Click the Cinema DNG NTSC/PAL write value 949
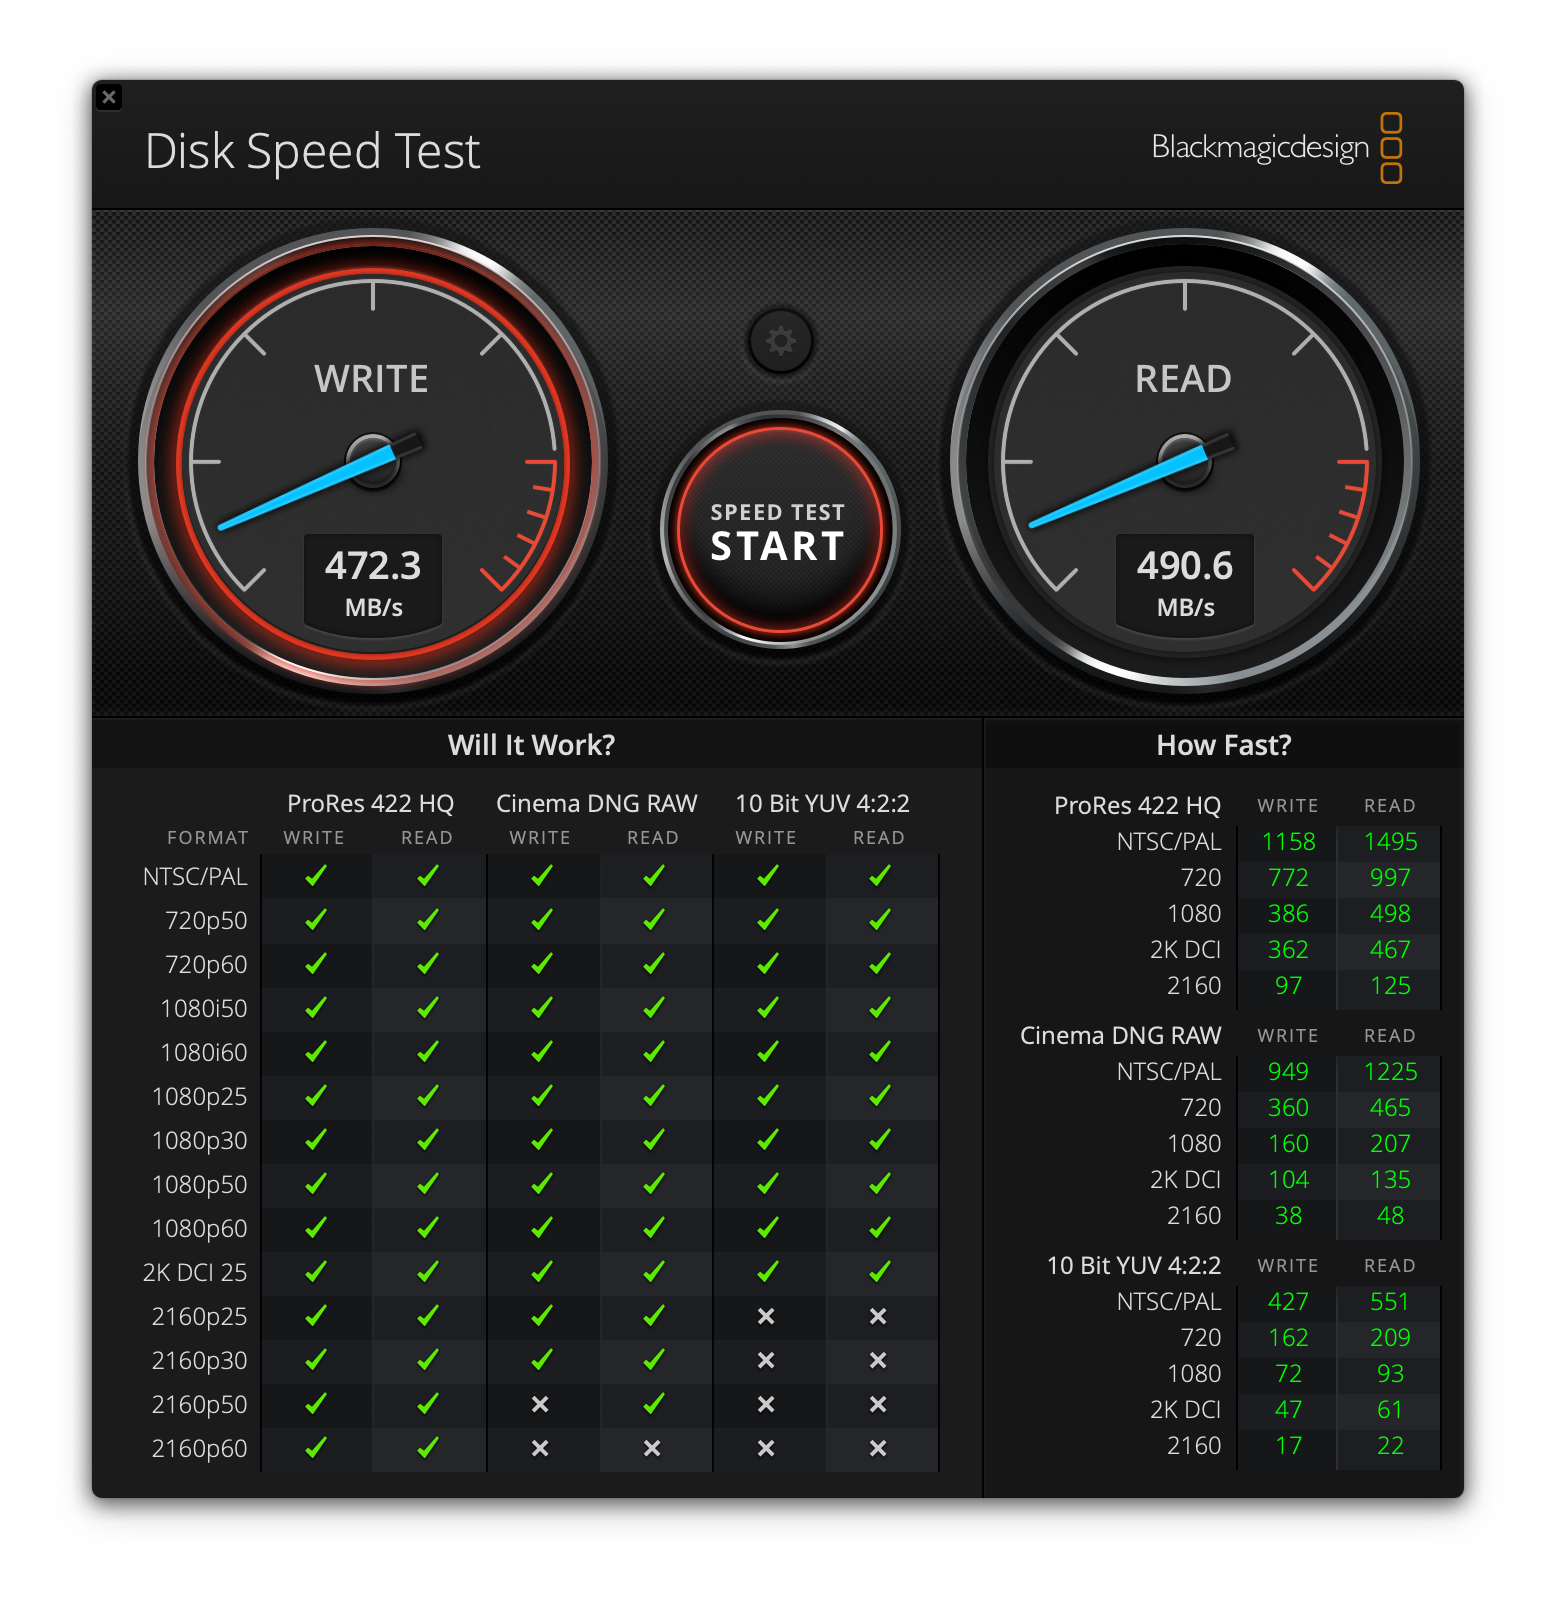This screenshot has width=1556, height=1604. point(1288,1072)
